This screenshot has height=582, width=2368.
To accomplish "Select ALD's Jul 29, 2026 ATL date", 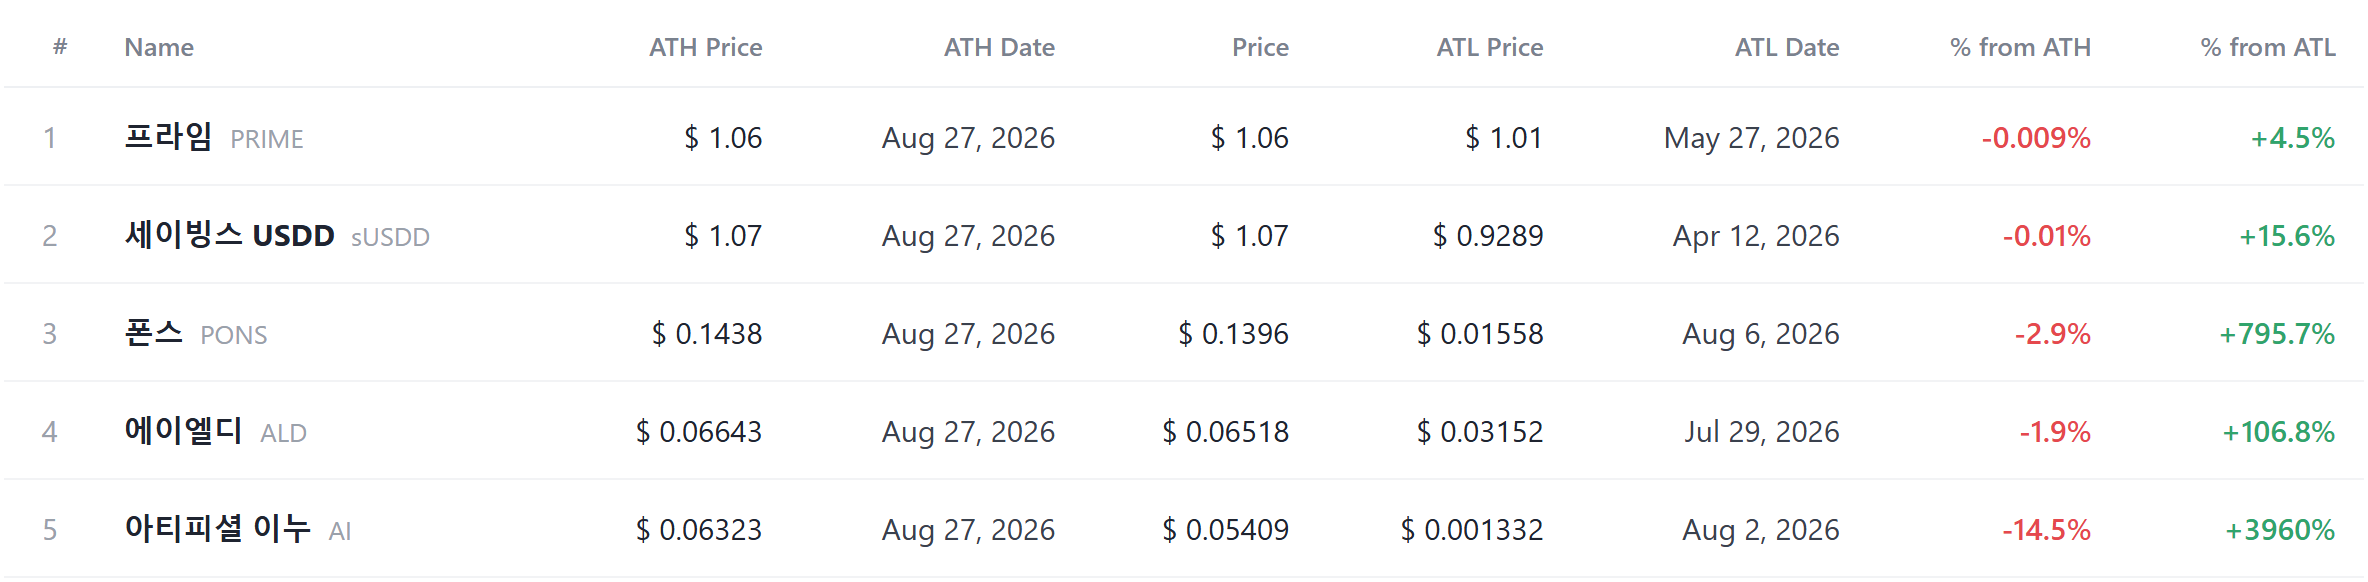I will pos(1761,432).
